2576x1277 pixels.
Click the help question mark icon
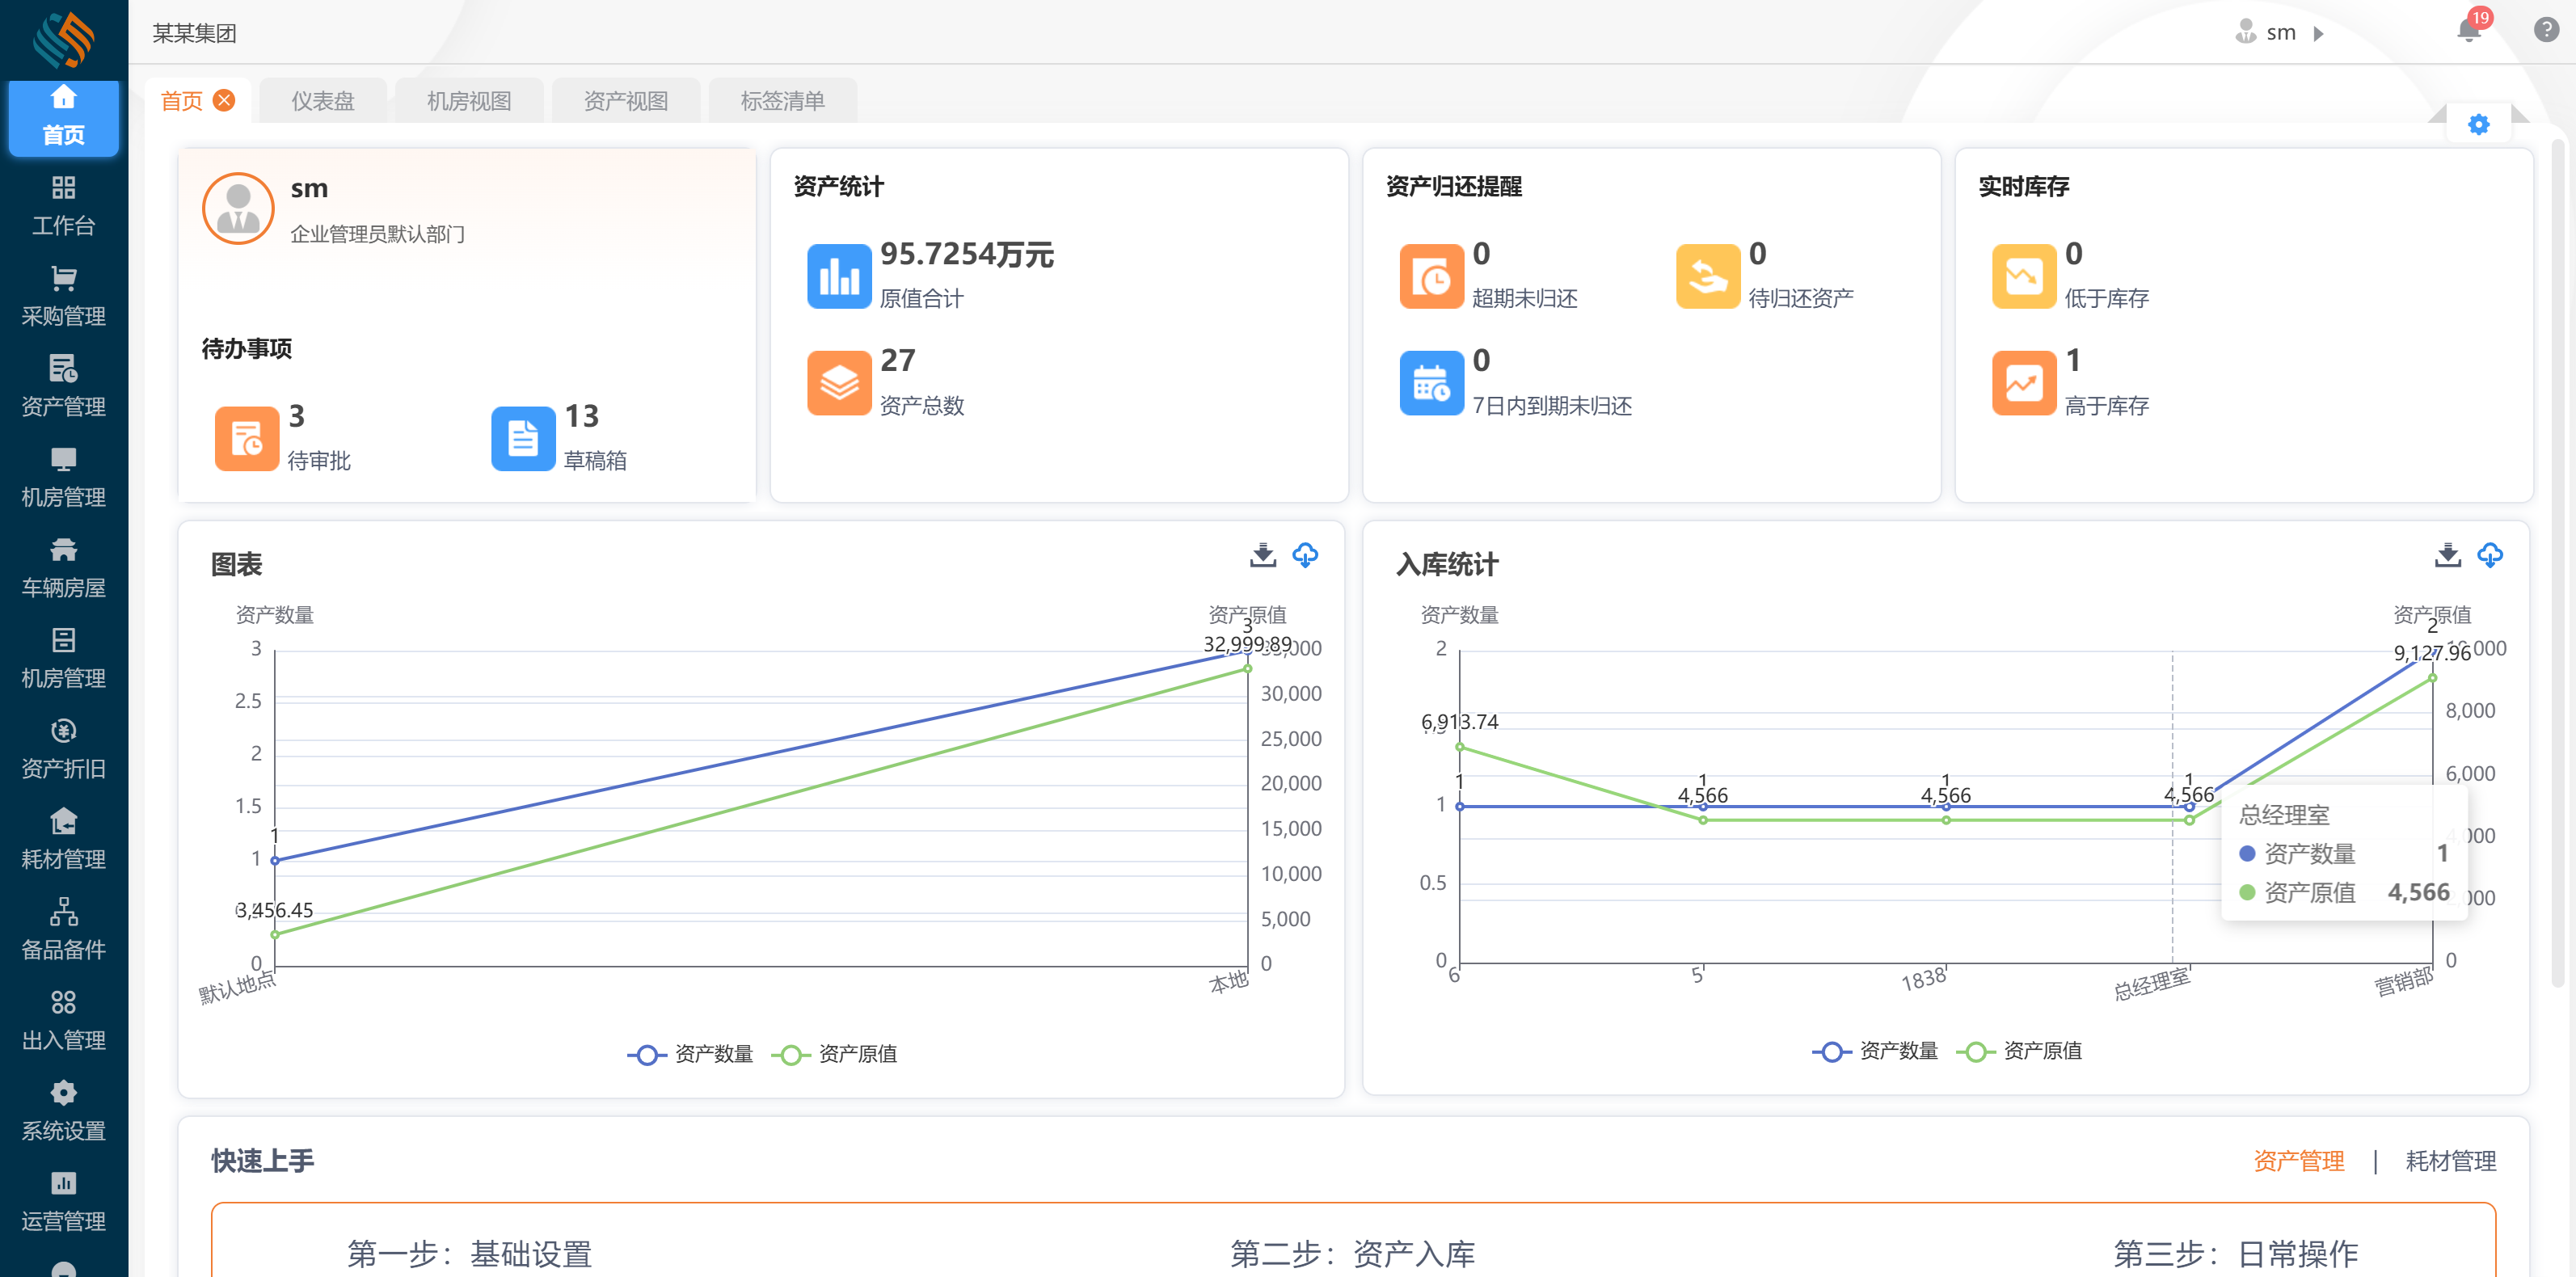click(2545, 30)
